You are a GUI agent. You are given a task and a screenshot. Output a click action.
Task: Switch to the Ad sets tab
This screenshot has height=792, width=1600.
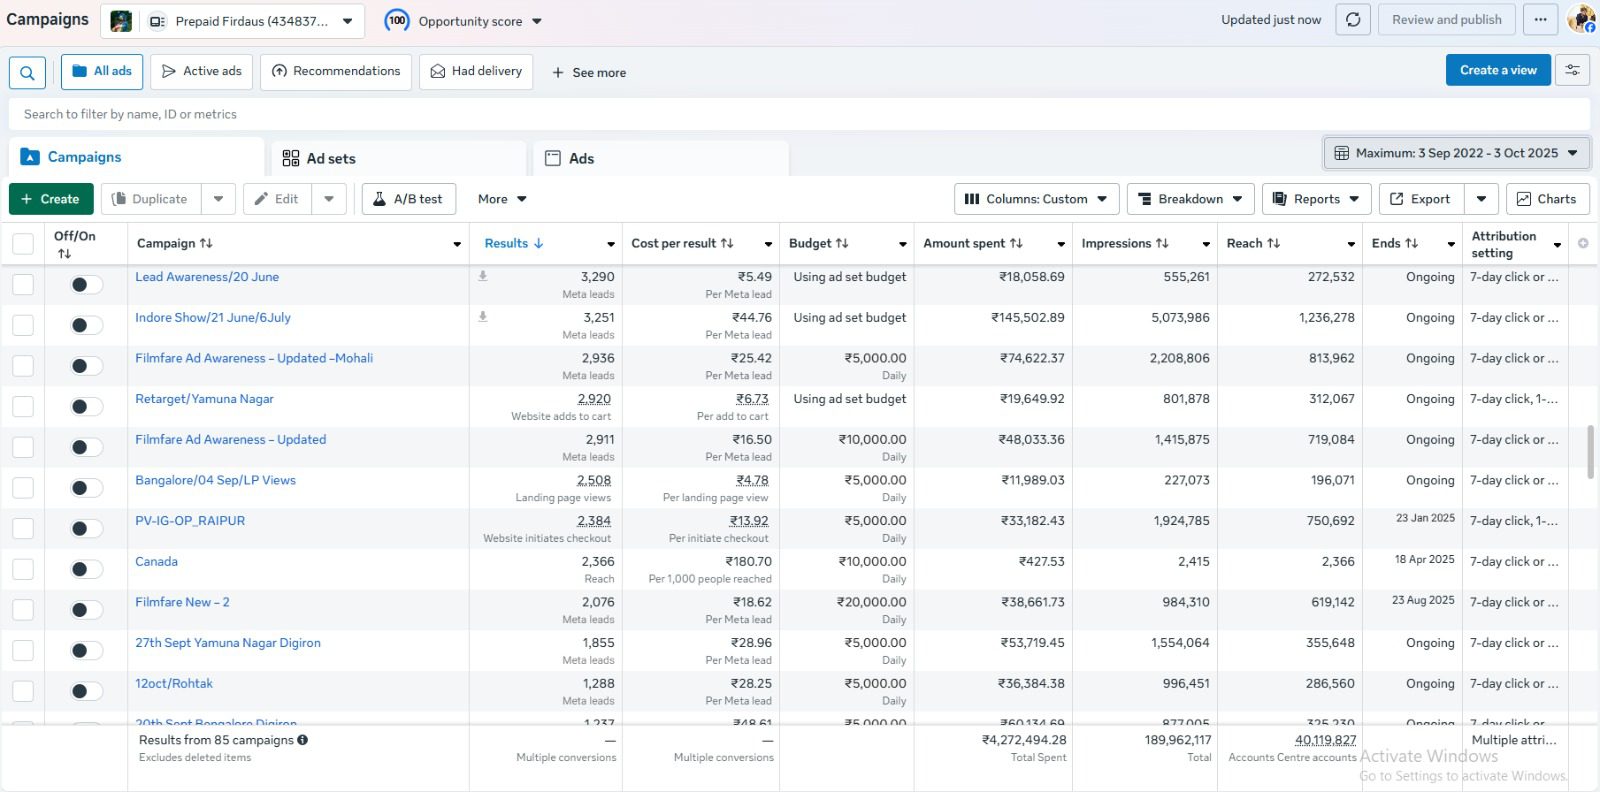(x=330, y=158)
